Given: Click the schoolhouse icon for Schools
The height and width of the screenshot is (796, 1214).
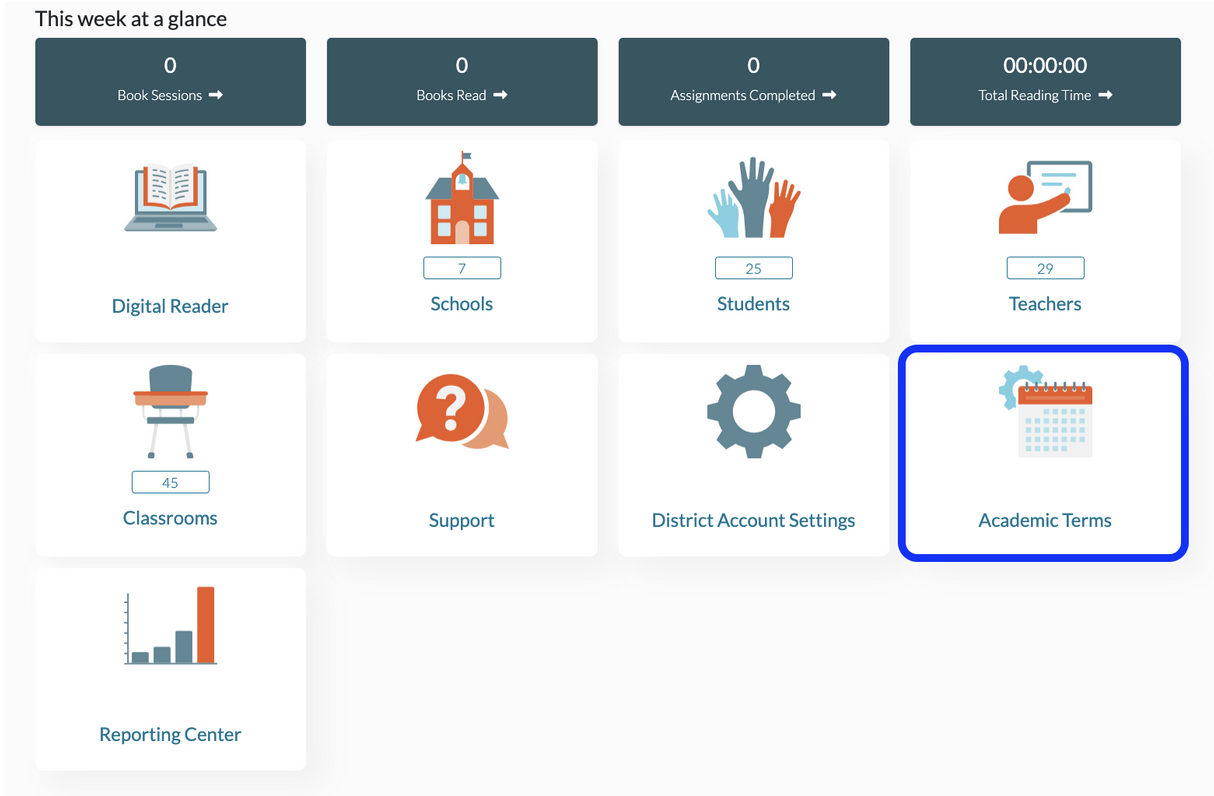Looking at the screenshot, I should (x=462, y=198).
